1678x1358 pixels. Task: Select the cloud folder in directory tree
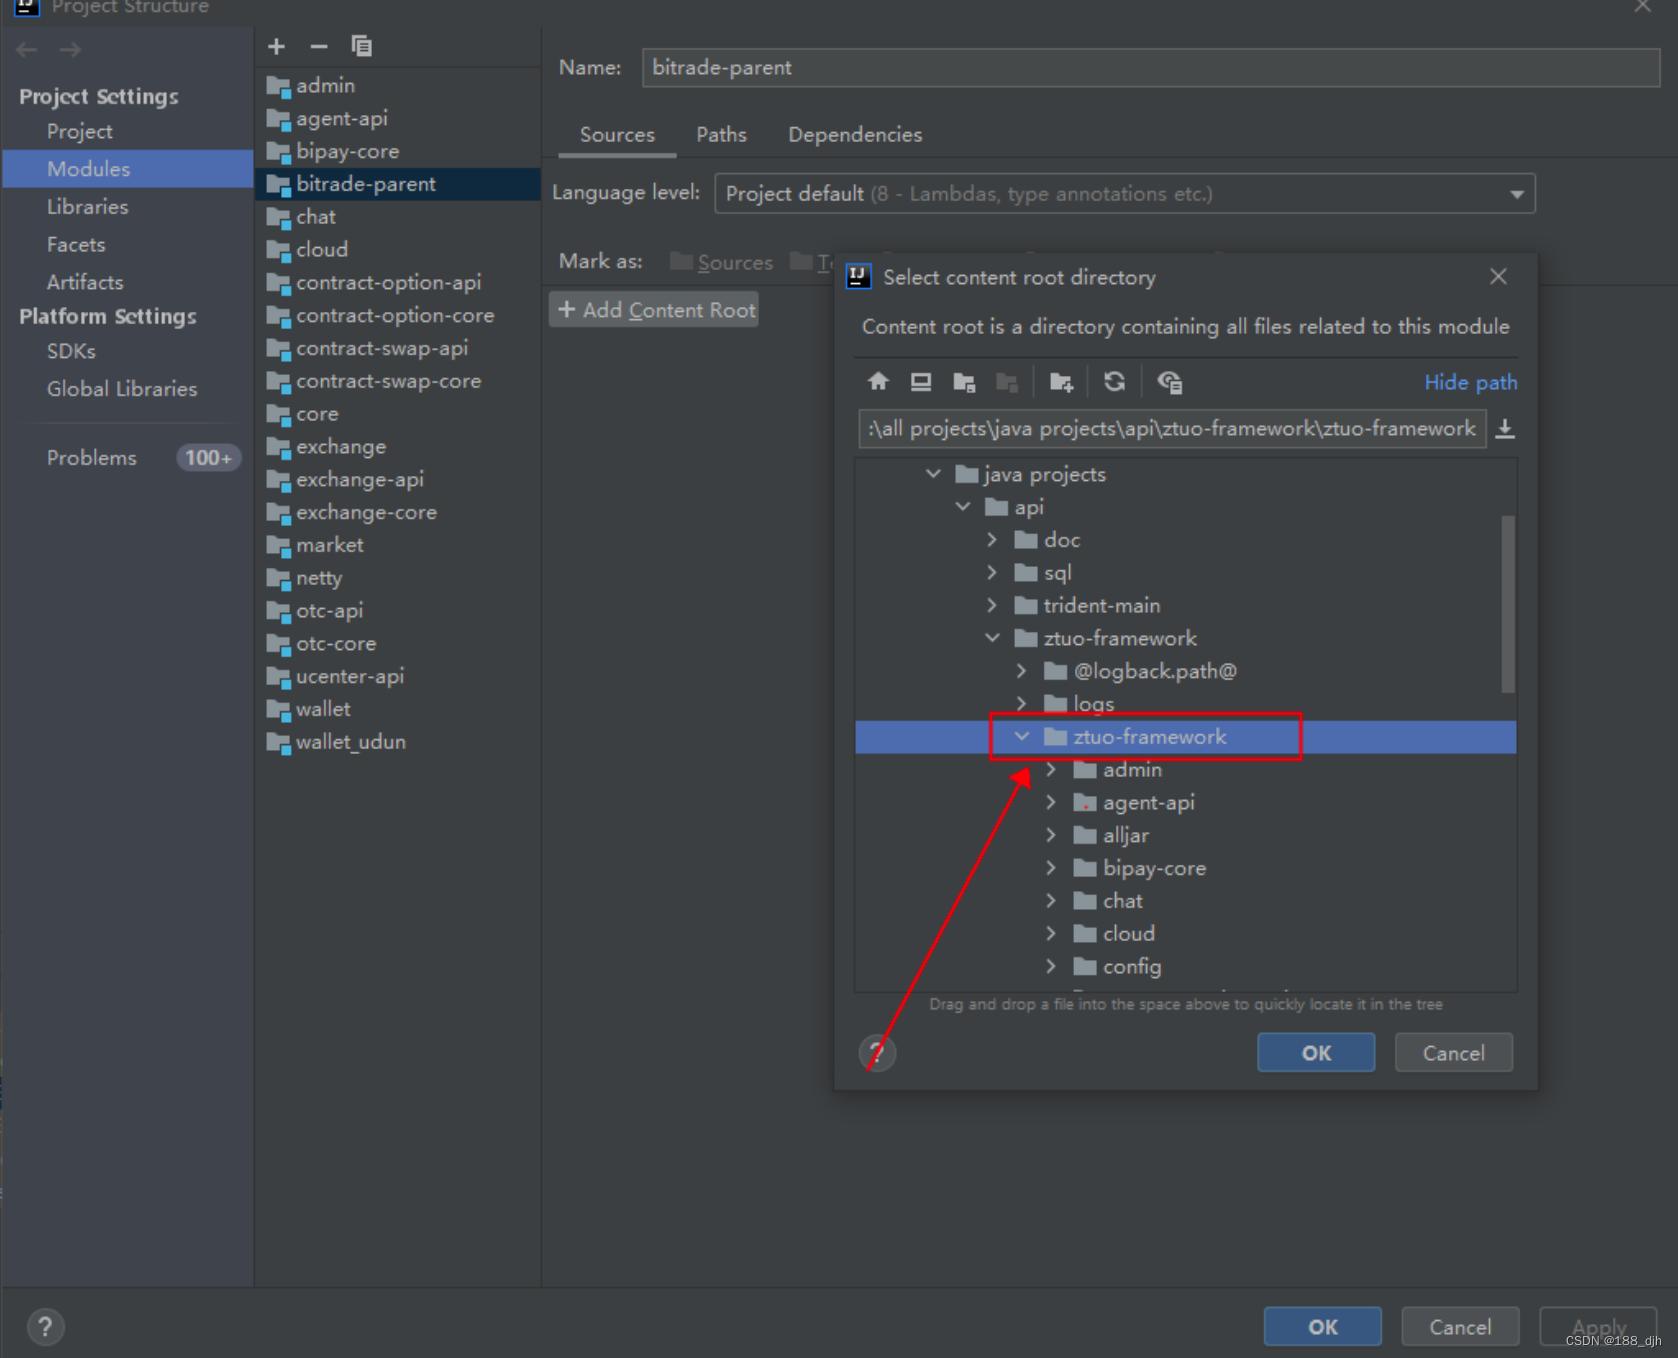tap(1128, 934)
